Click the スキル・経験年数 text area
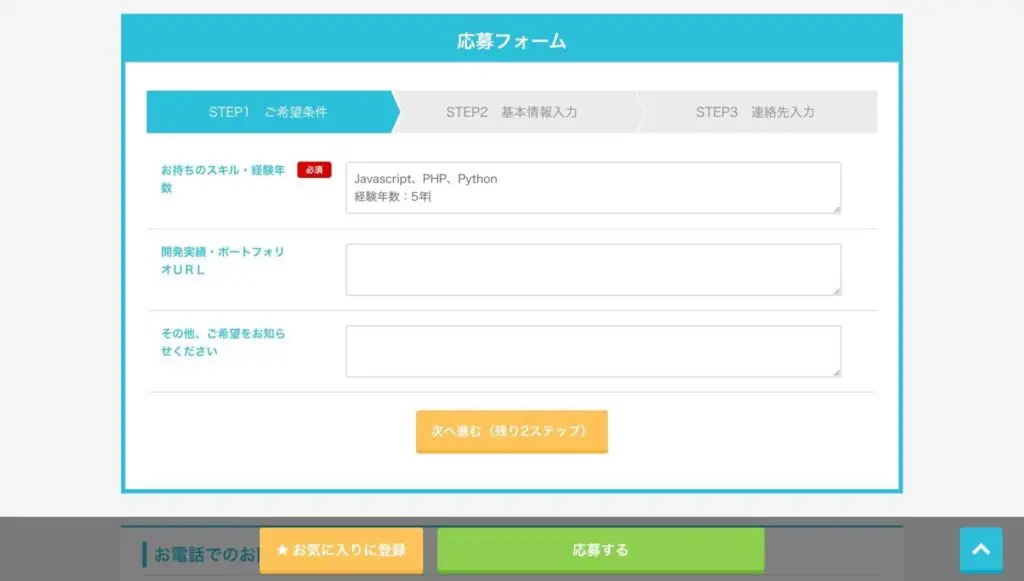The height and width of the screenshot is (581, 1024). coord(593,187)
